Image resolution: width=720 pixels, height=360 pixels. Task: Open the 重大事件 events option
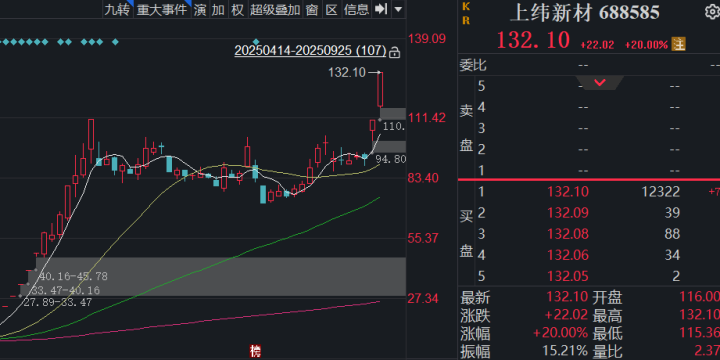coord(162,9)
